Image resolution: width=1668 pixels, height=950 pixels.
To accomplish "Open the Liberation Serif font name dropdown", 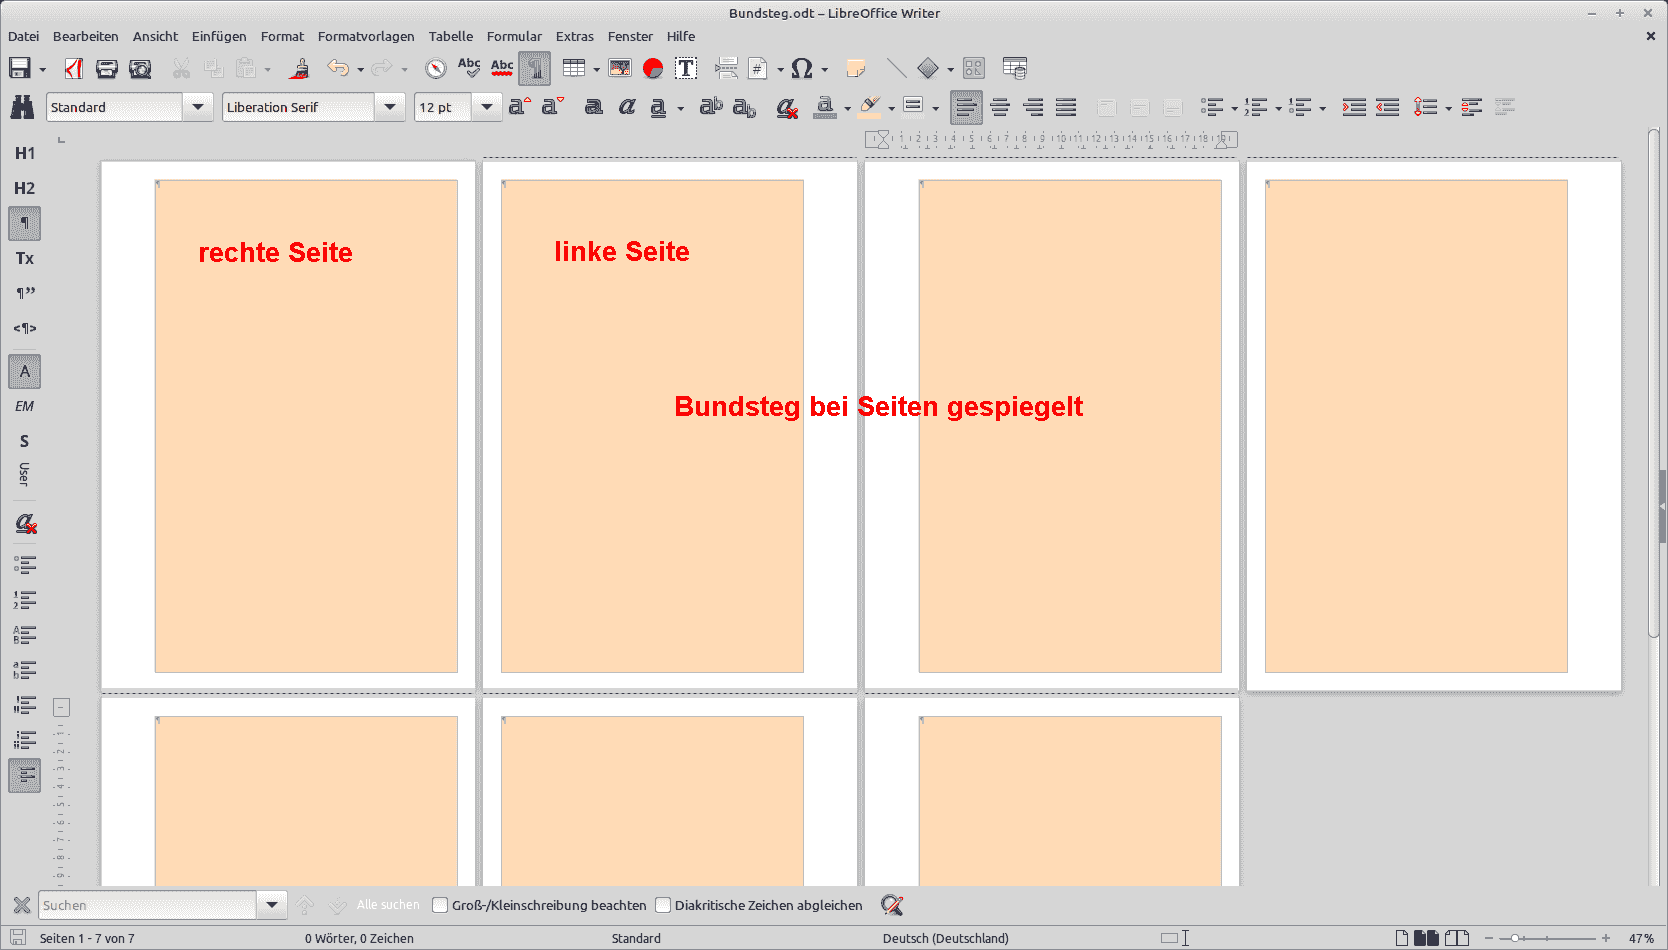I will click(x=390, y=107).
